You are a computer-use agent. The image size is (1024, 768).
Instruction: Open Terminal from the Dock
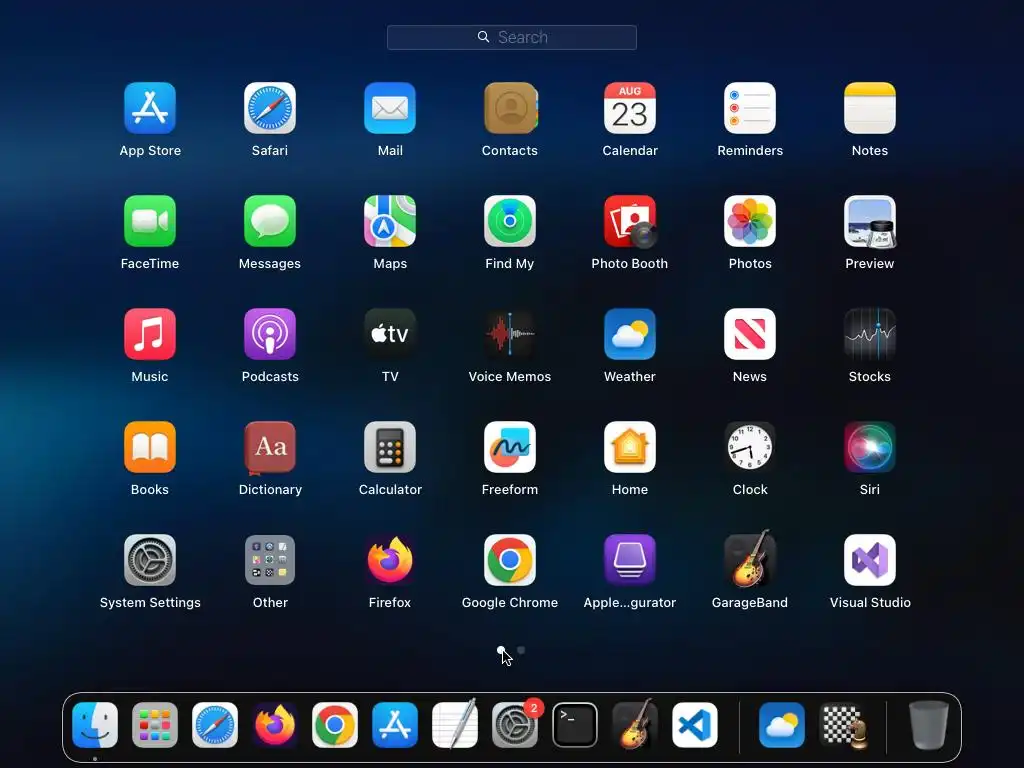click(575, 725)
